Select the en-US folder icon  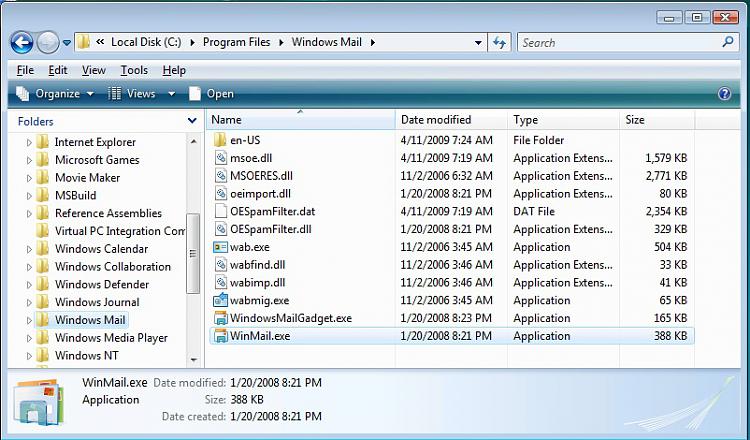pos(220,140)
